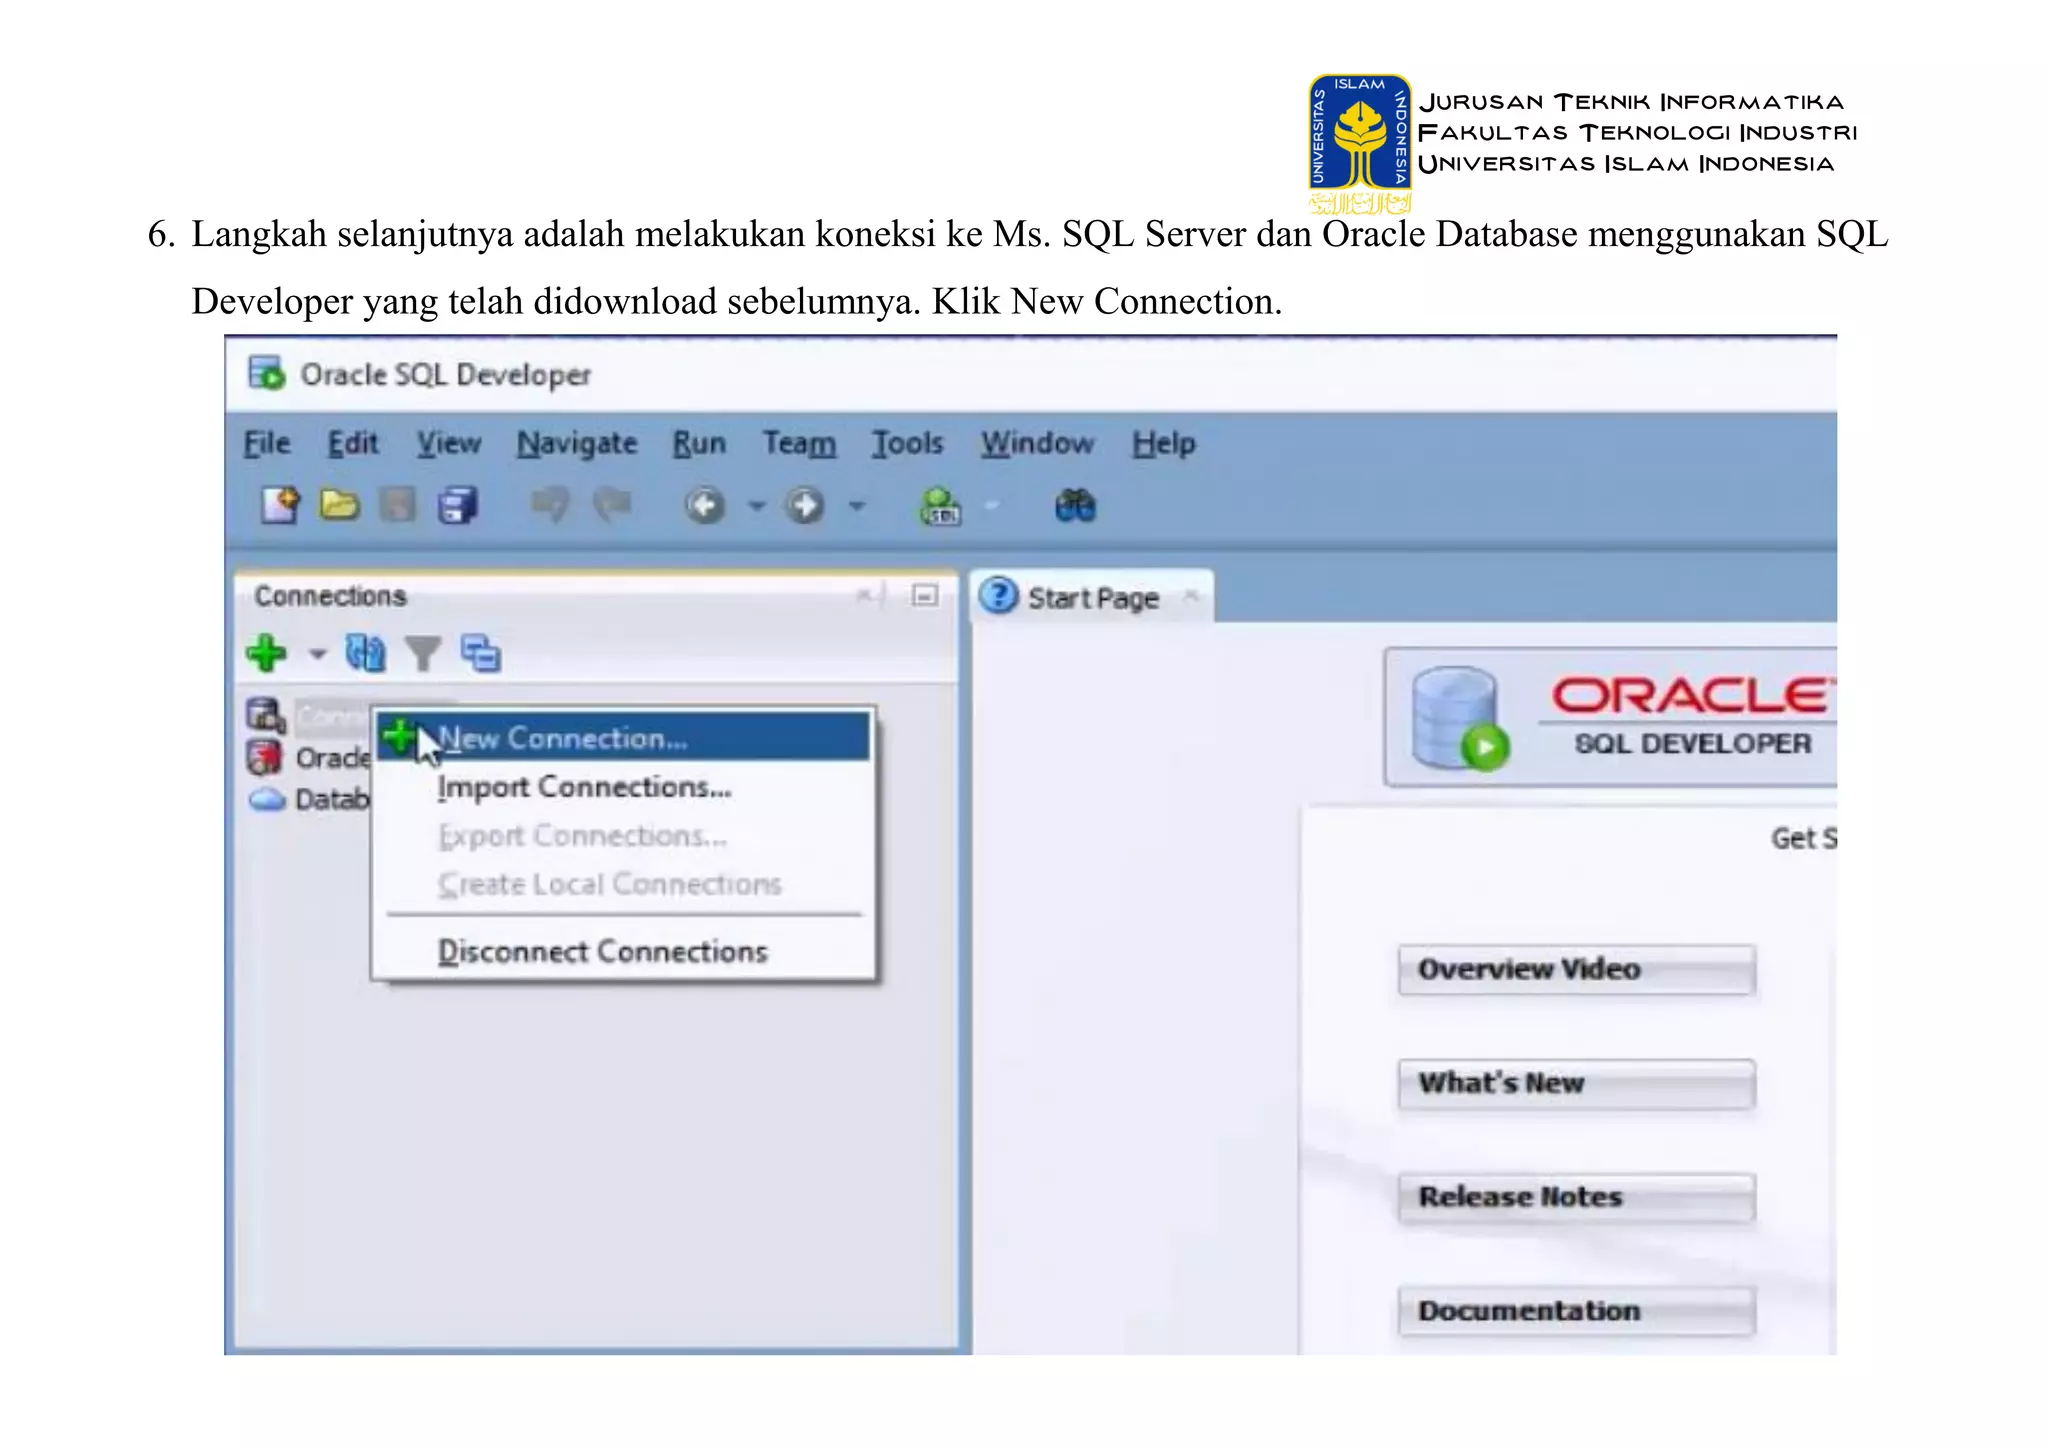Click the Overview Video button
This screenshot has width=2048, height=1448.
pyautogui.click(x=1577, y=969)
